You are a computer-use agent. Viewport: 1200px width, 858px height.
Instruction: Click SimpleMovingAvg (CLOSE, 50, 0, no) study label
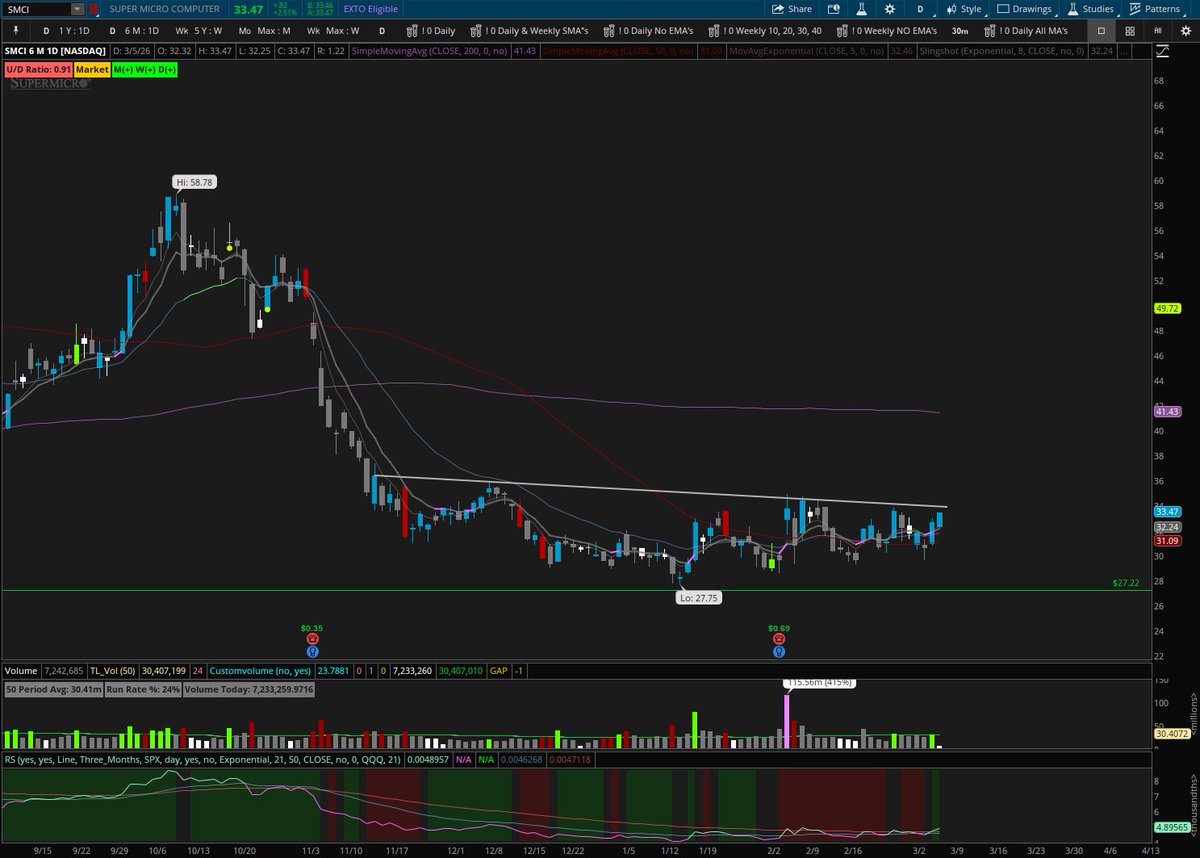[620, 50]
